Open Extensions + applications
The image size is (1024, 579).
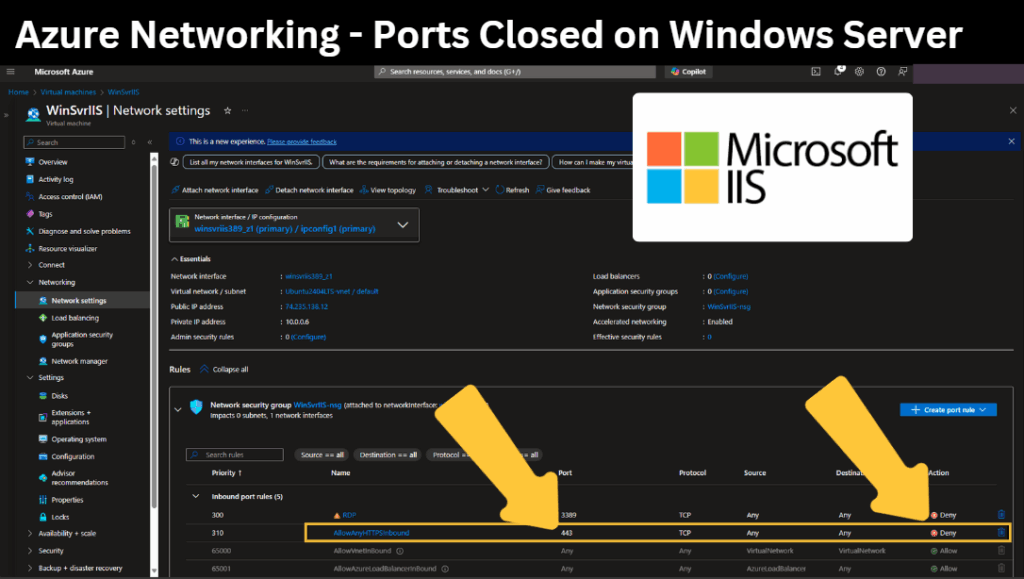click(x=71, y=417)
